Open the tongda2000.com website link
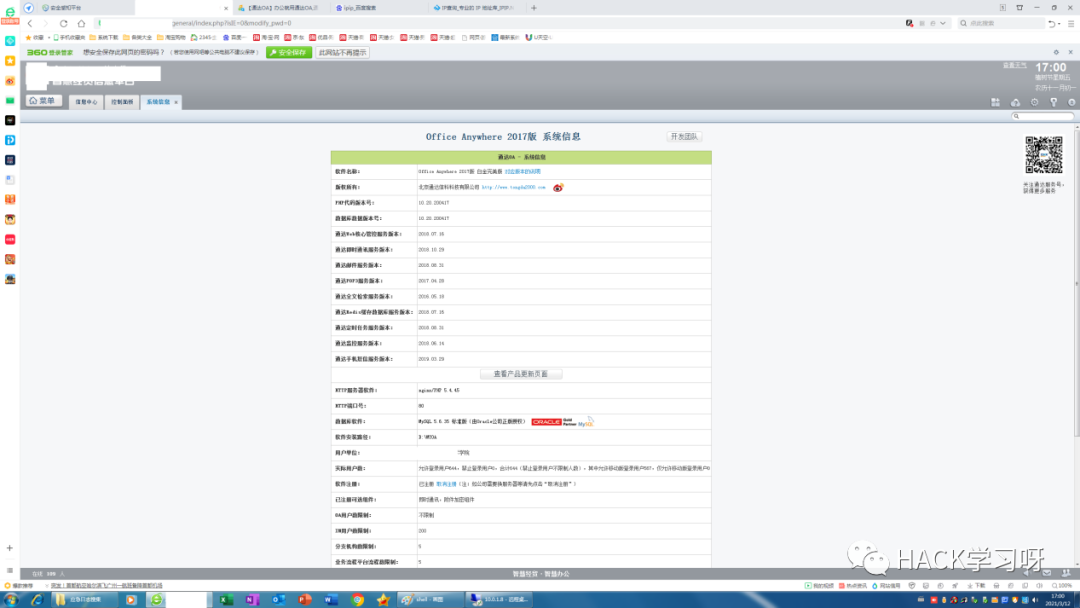The width and height of the screenshot is (1080, 608). 513,187
